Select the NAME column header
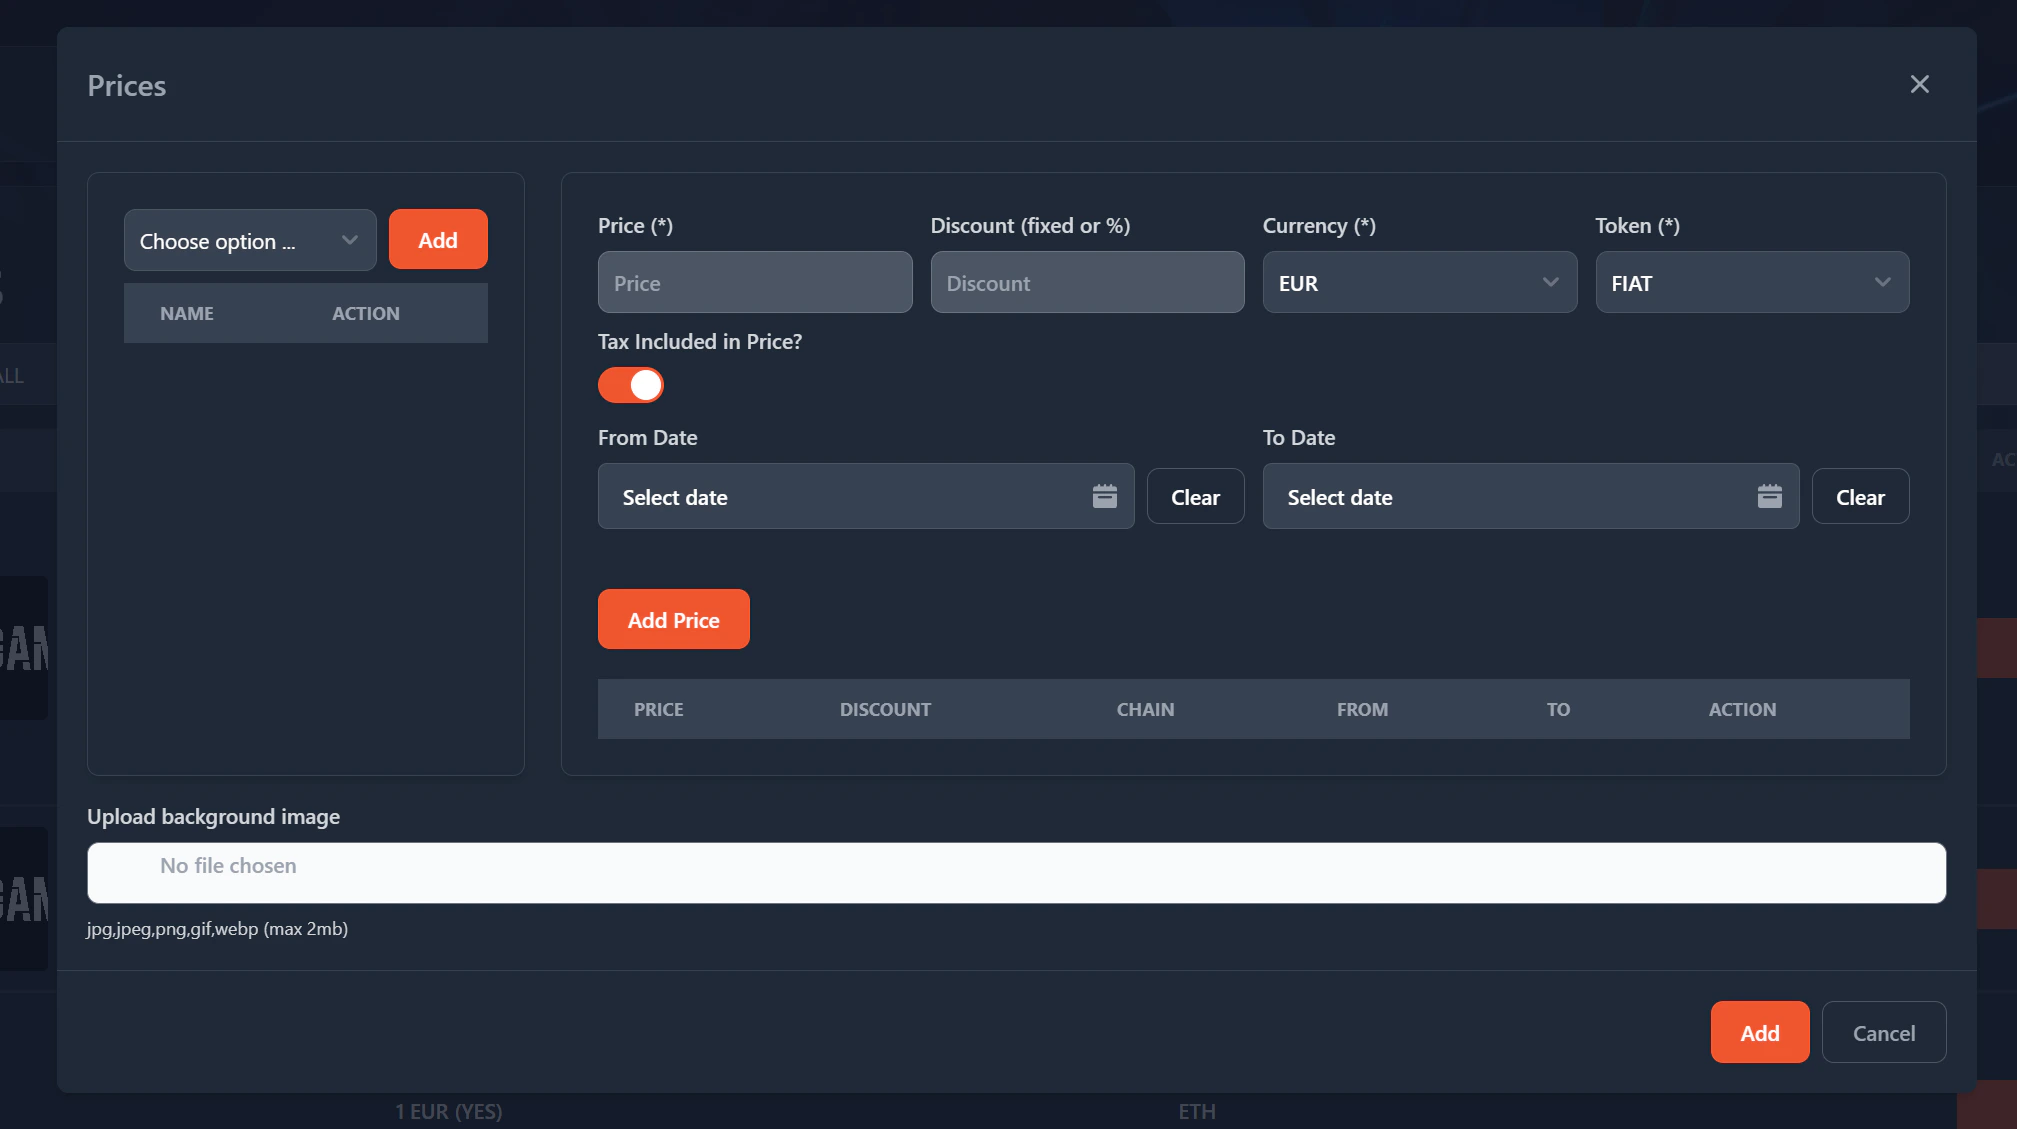This screenshot has width=2017, height=1129. (x=187, y=313)
